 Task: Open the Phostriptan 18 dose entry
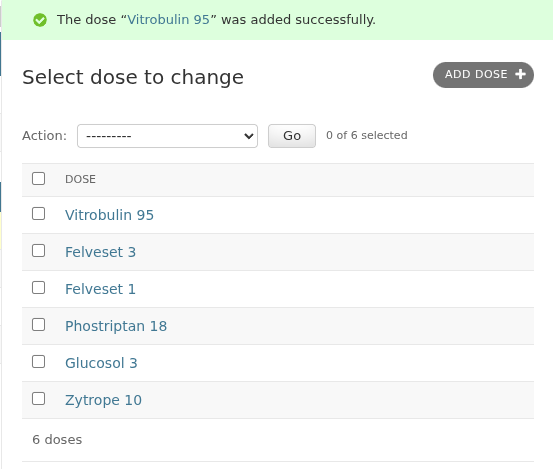pos(116,326)
